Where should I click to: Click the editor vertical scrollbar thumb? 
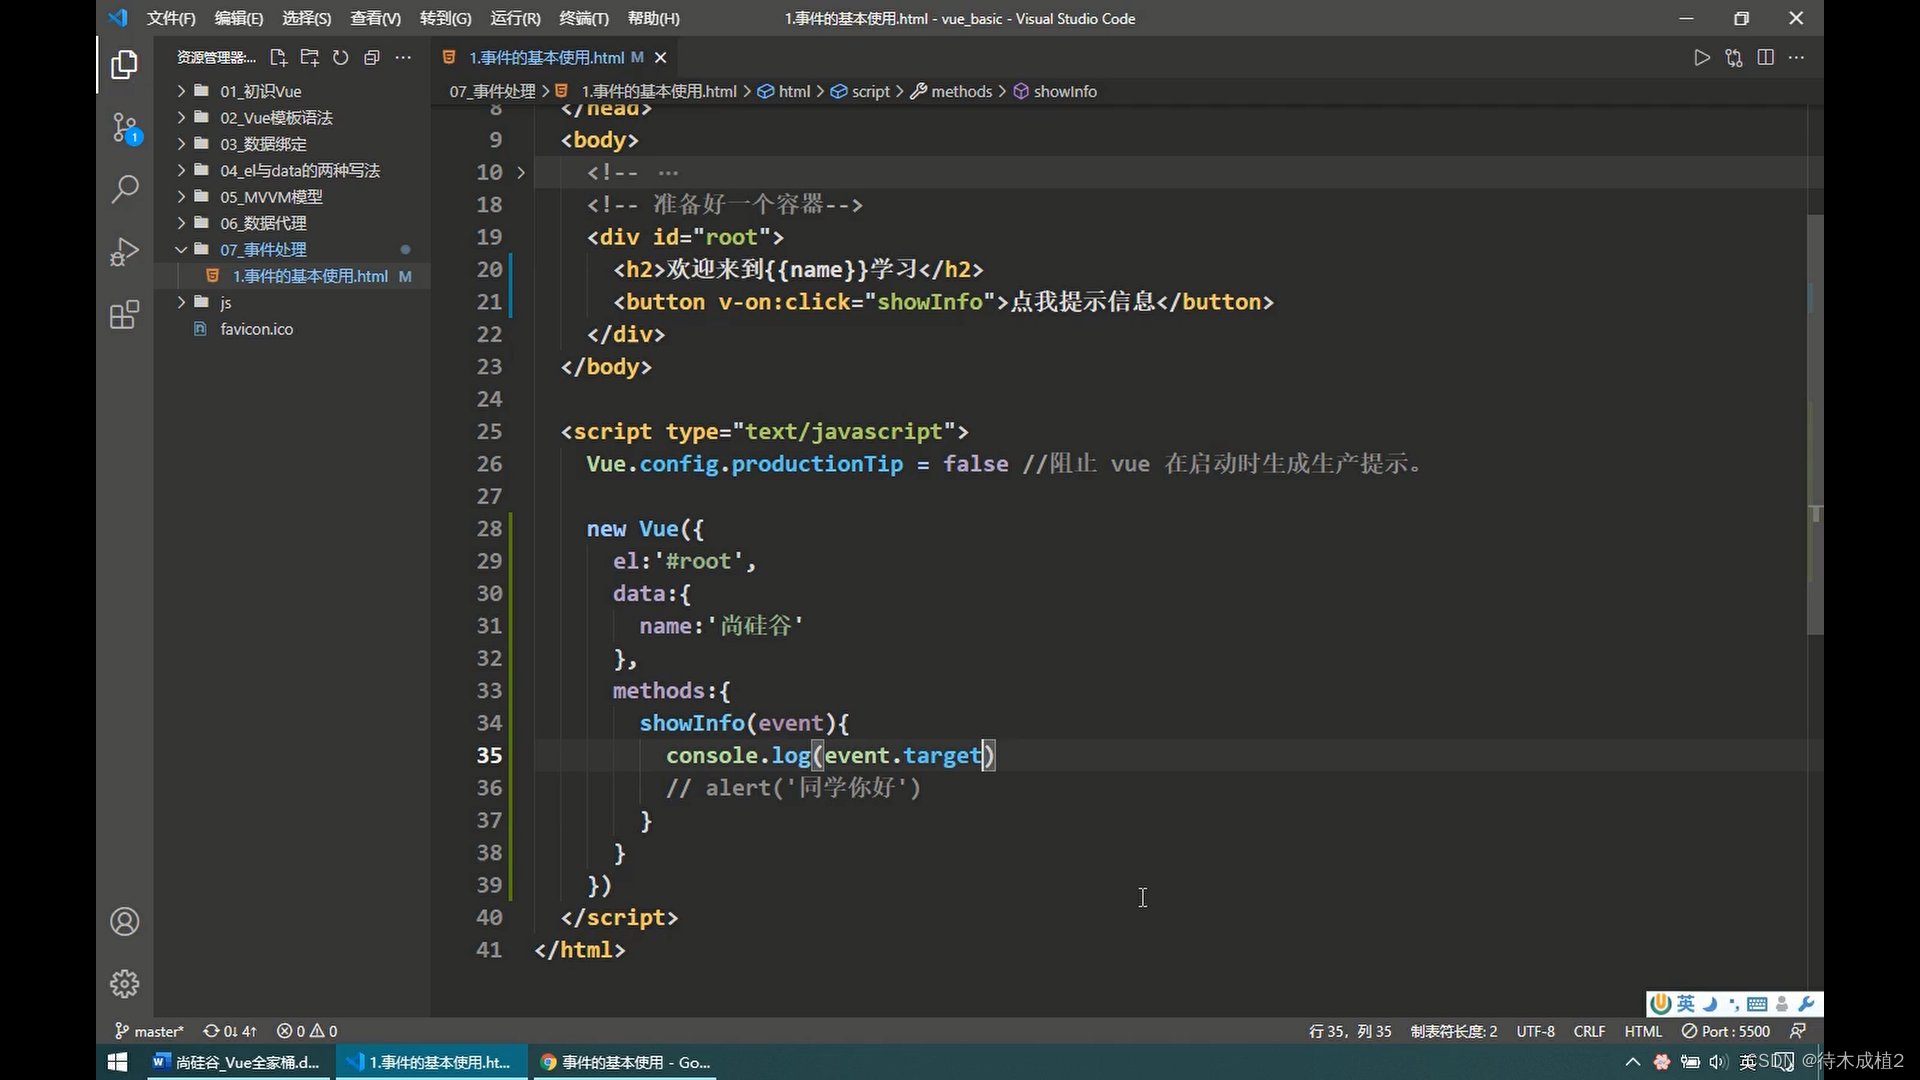click(1815, 424)
